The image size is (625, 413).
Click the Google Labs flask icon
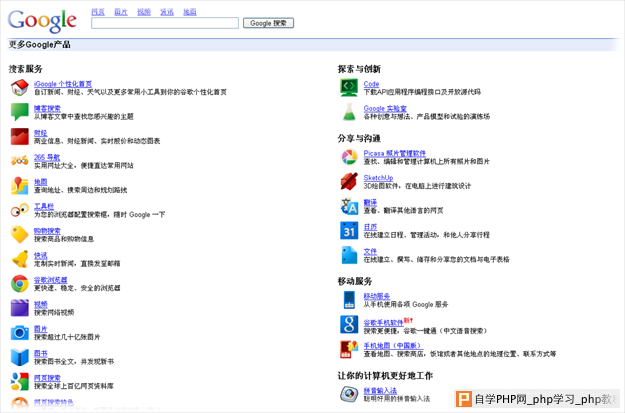349,112
